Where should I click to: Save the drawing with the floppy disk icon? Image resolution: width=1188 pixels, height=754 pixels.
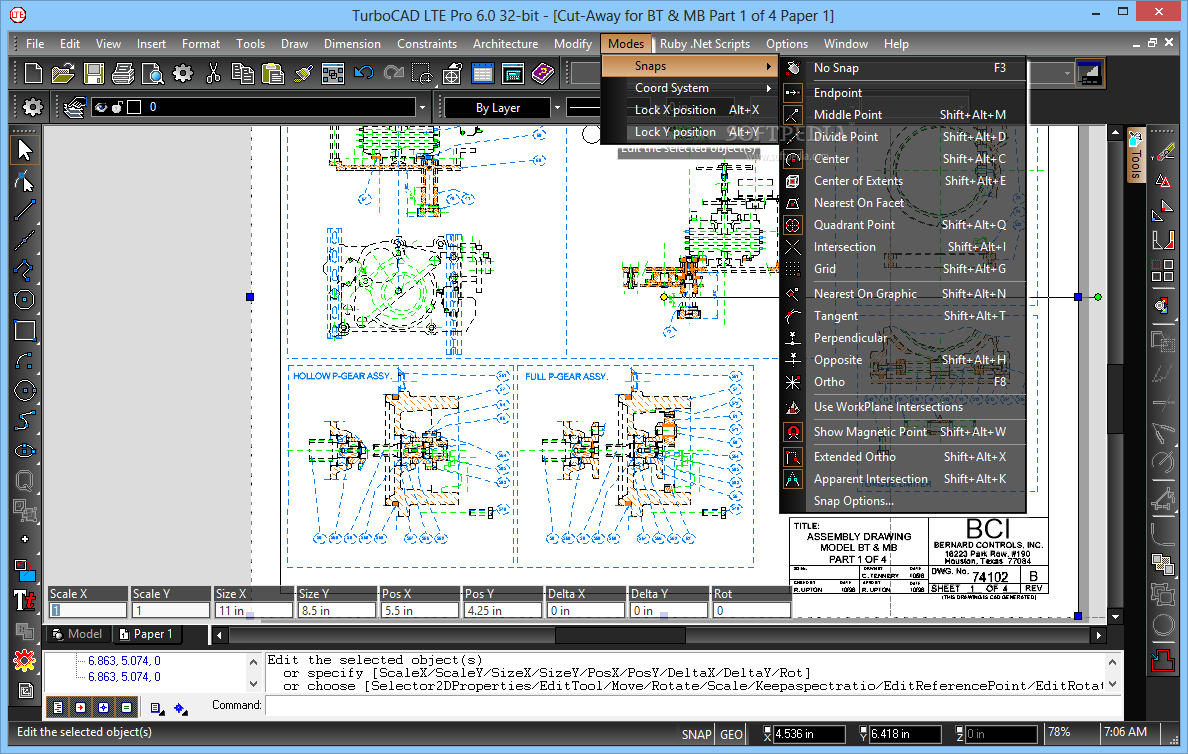[x=94, y=74]
